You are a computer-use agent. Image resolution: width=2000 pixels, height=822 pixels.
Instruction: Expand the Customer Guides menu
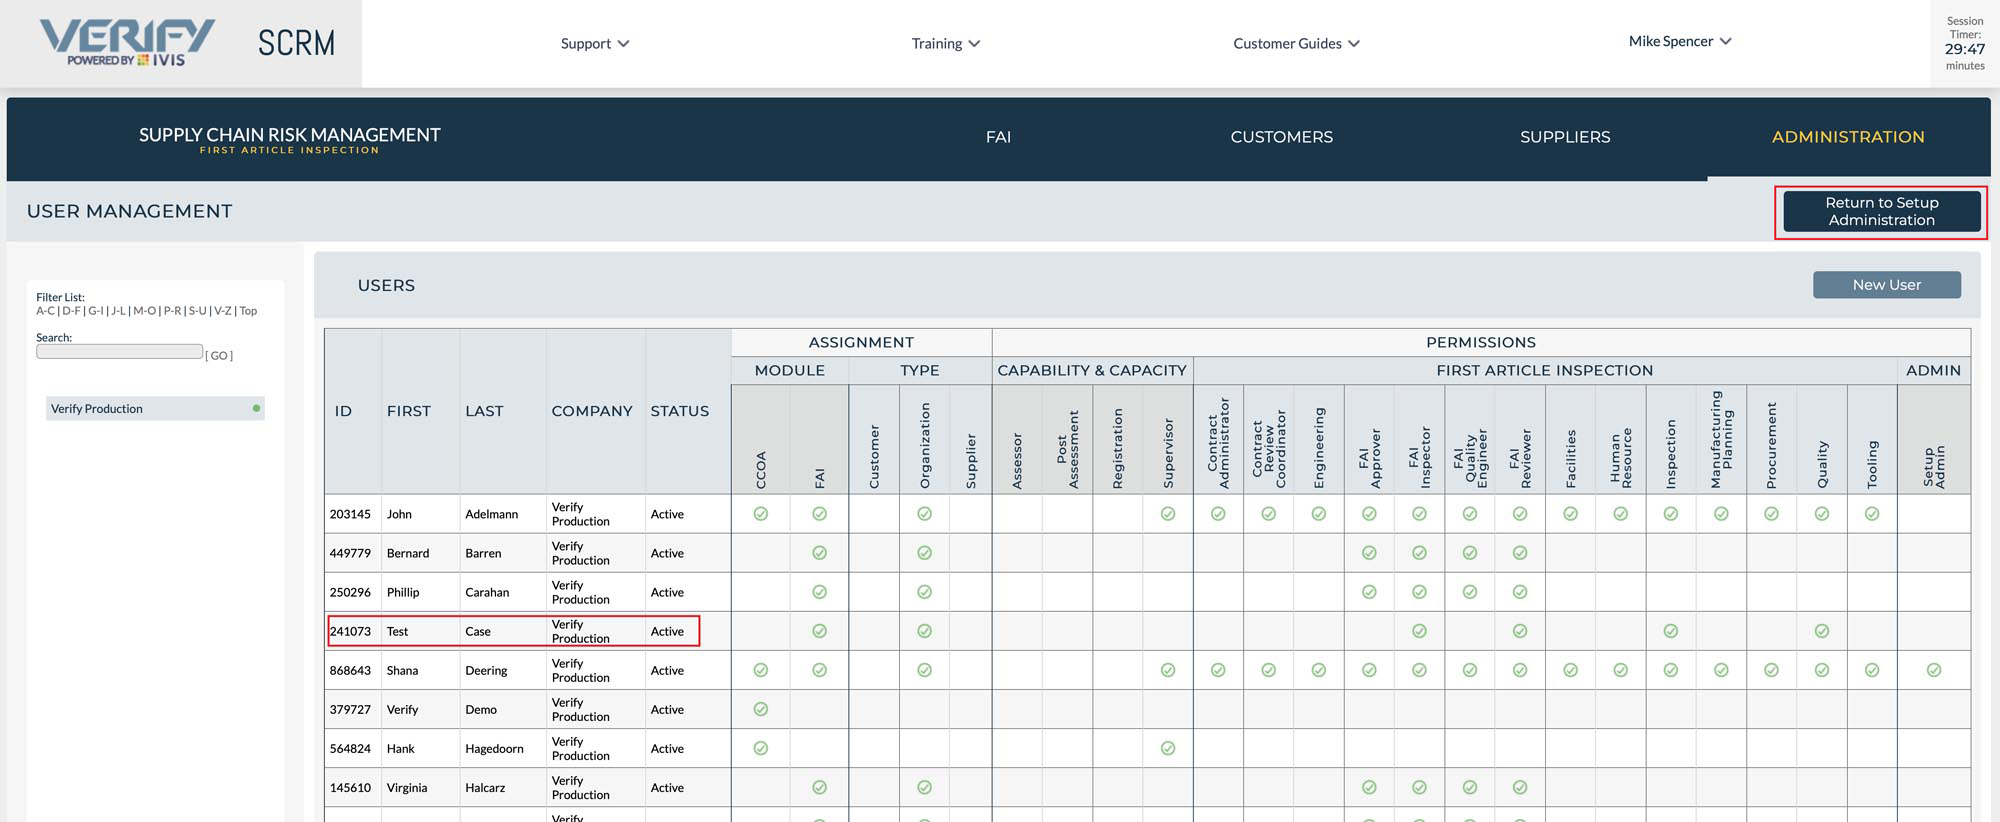(x=1297, y=43)
